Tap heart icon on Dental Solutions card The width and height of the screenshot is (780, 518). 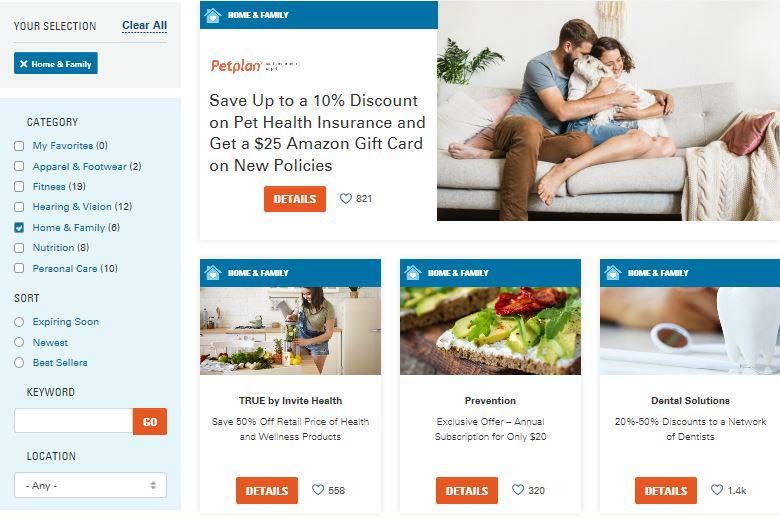[x=717, y=490]
